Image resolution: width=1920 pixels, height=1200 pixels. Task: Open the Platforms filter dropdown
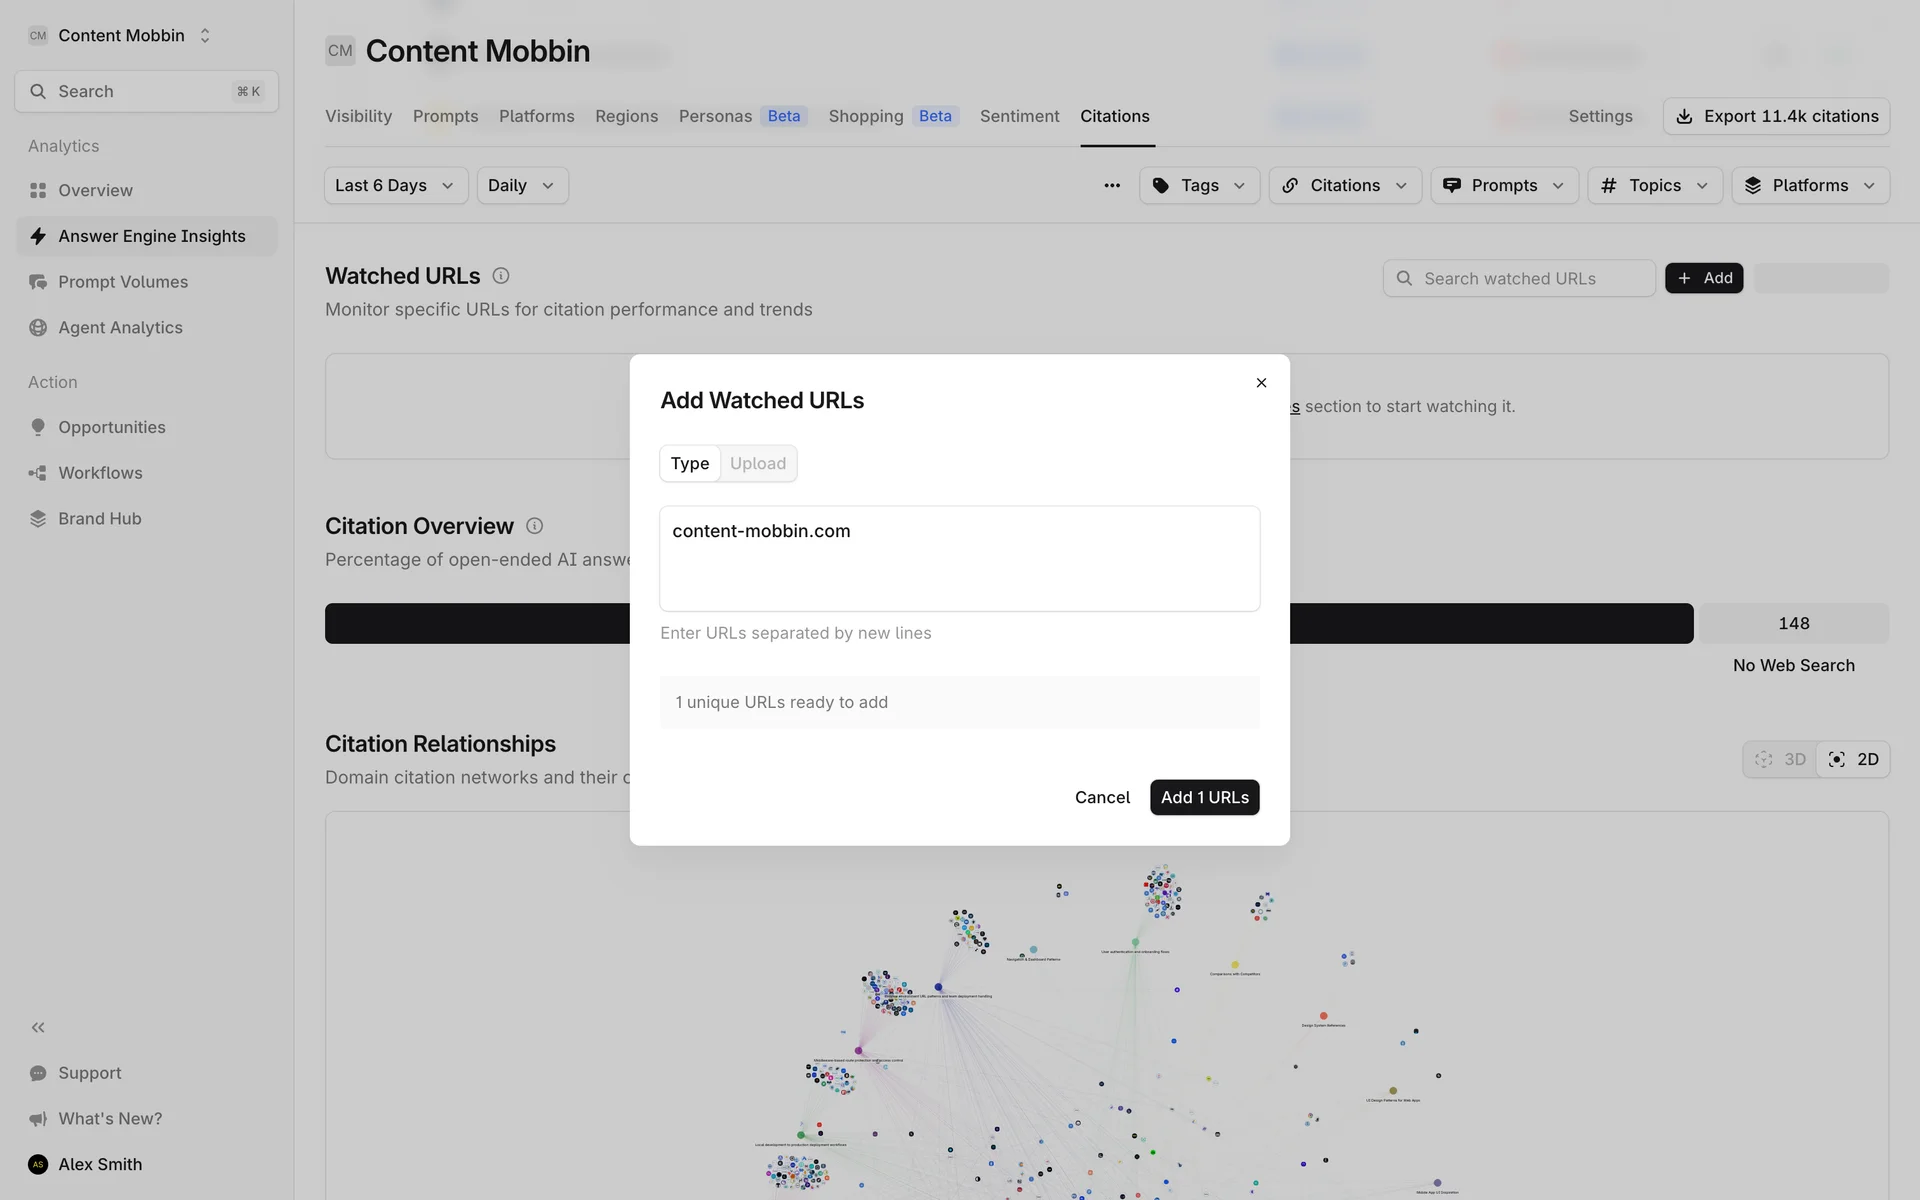[x=1809, y=186]
